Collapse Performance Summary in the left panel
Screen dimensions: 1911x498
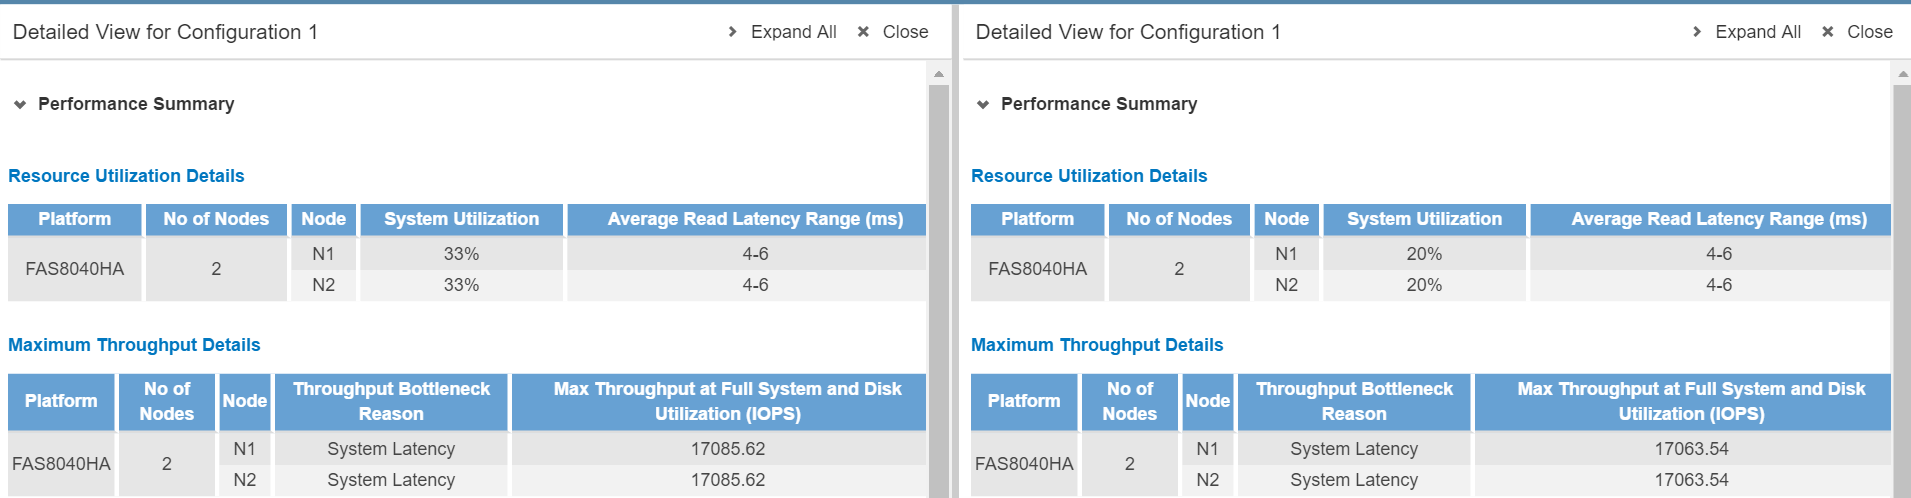point(20,104)
